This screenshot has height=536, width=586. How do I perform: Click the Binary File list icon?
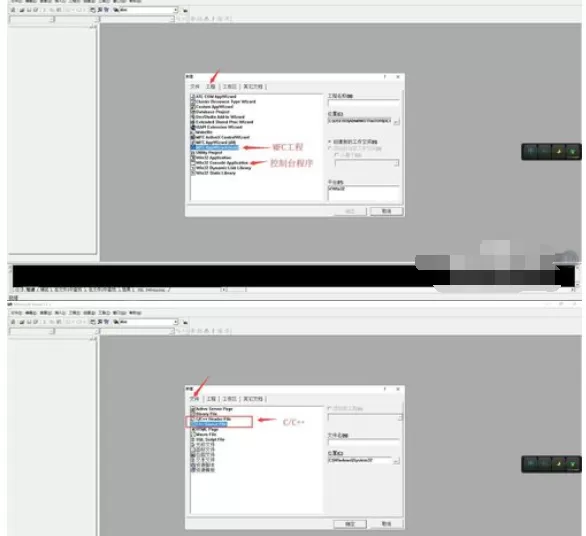(193, 414)
